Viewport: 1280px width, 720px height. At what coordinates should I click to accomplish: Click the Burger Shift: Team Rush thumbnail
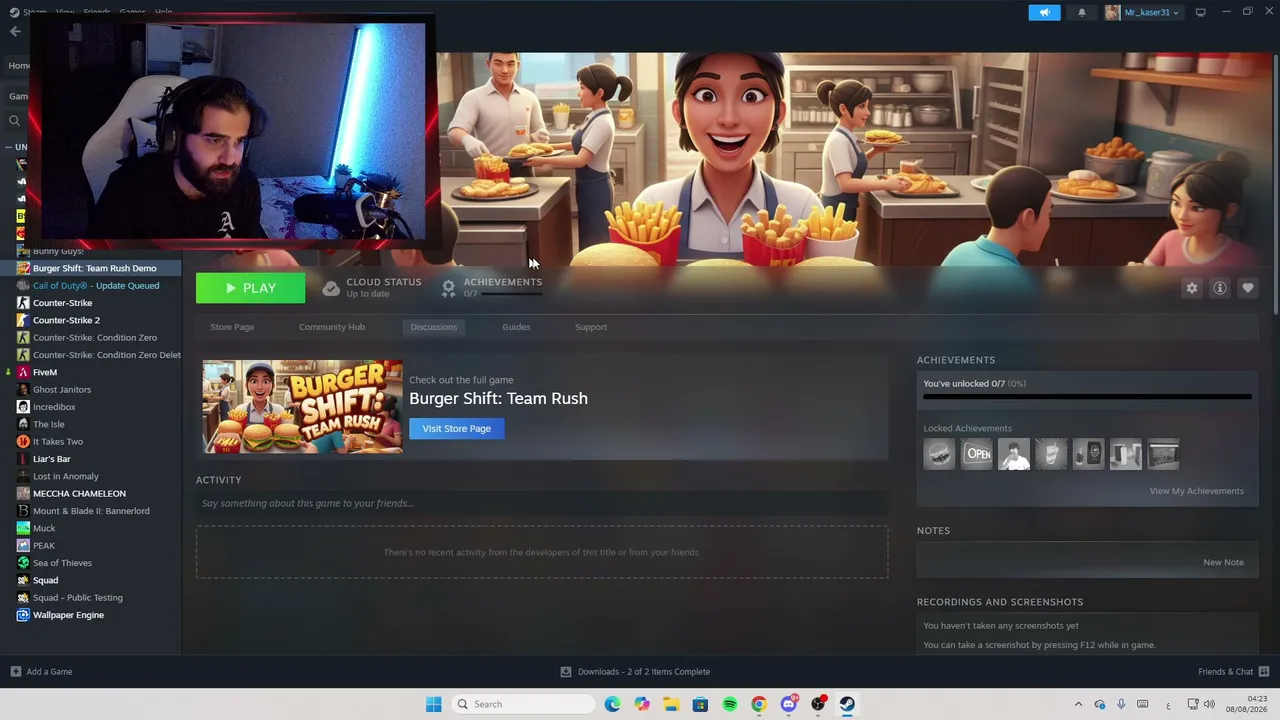(x=302, y=407)
